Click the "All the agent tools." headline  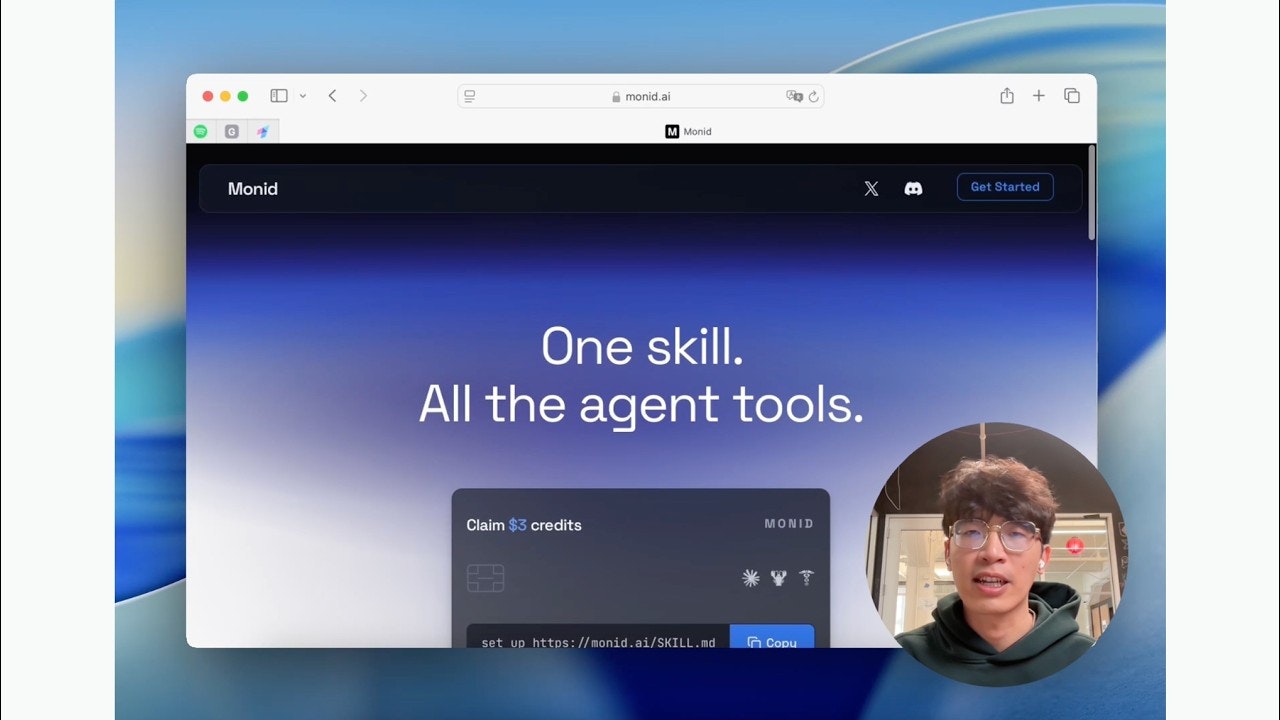point(641,404)
